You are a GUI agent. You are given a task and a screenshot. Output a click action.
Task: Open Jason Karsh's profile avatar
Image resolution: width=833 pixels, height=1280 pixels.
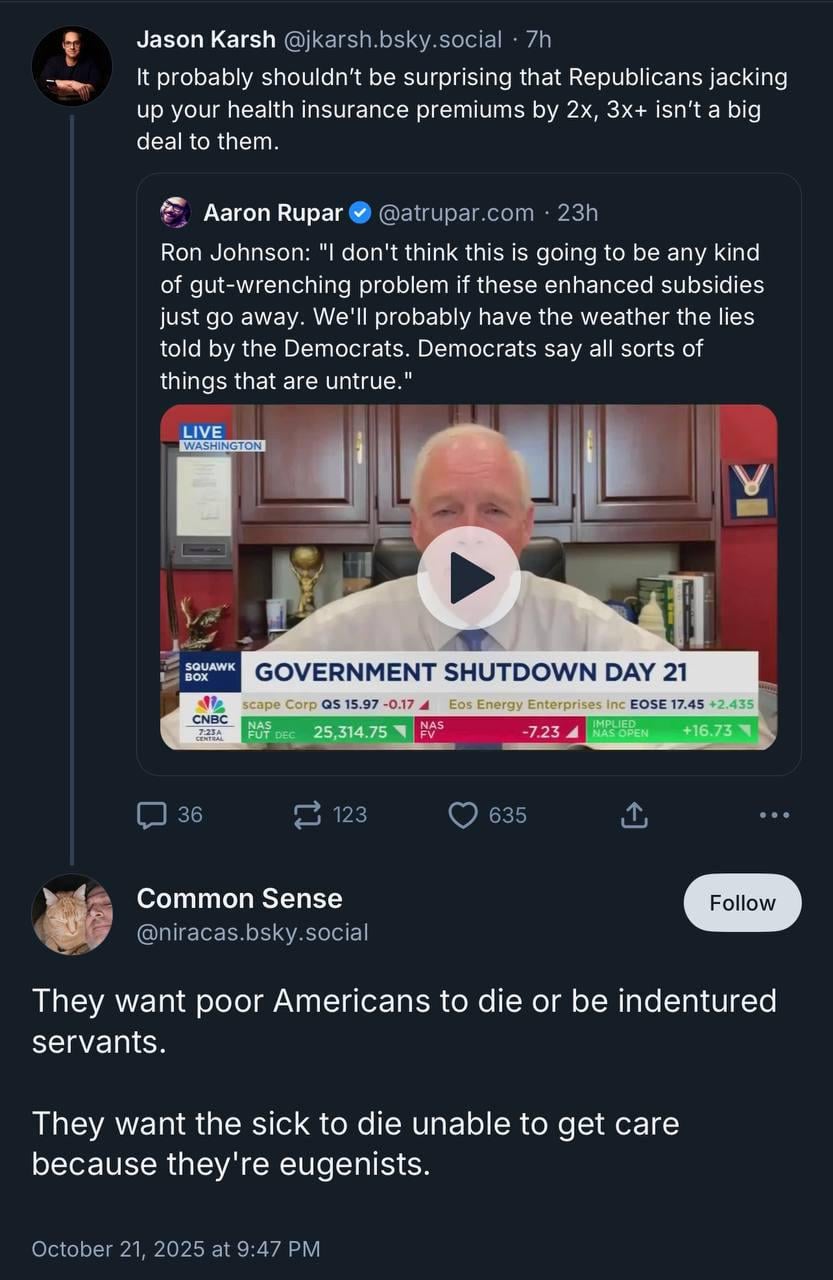(x=72, y=66)
